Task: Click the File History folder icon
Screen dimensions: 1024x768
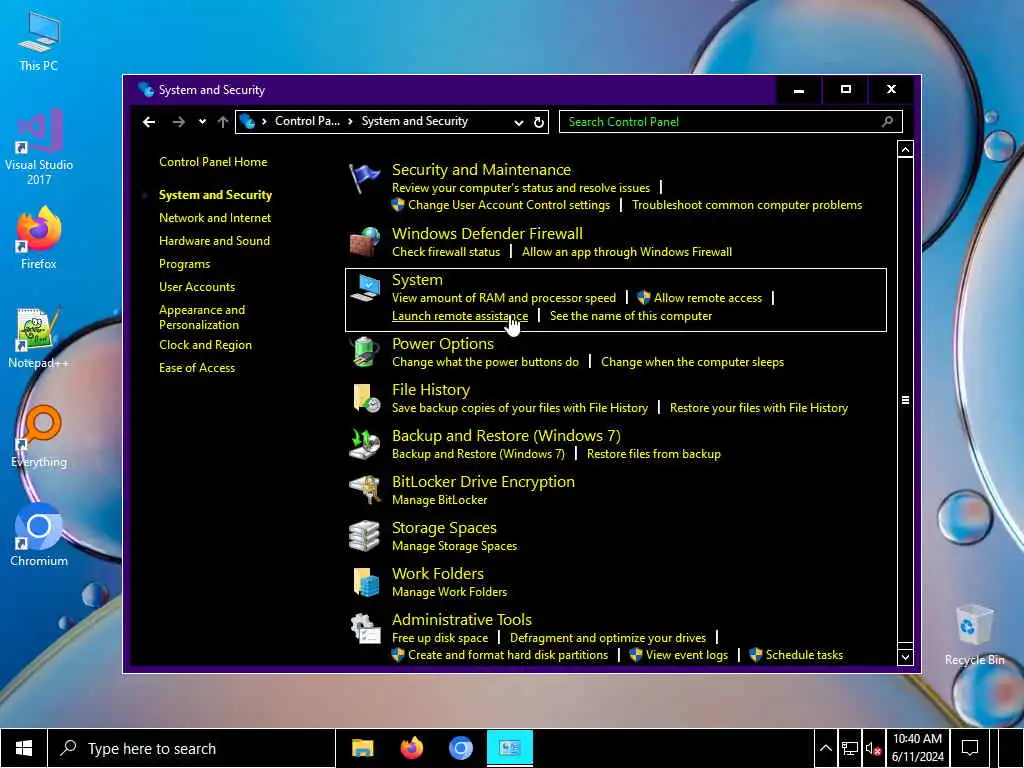Action: 366,398
